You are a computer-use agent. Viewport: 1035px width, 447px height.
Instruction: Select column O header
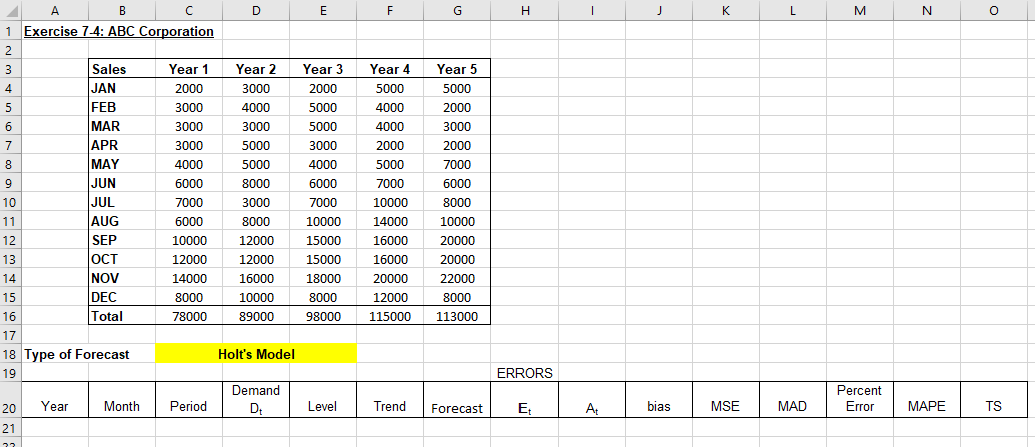coord(994,11)
